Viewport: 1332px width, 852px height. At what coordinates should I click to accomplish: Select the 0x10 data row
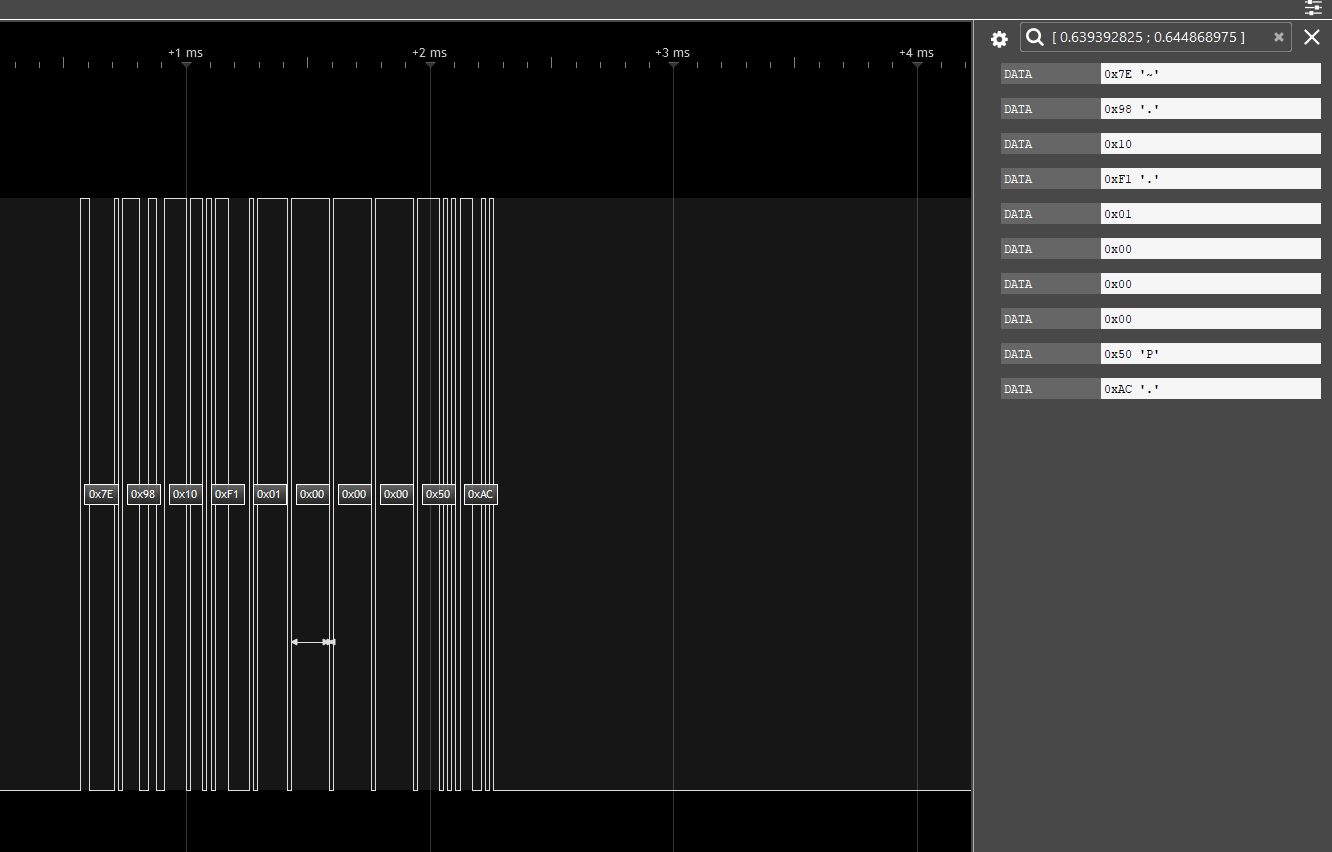(x=1161, y=144)
